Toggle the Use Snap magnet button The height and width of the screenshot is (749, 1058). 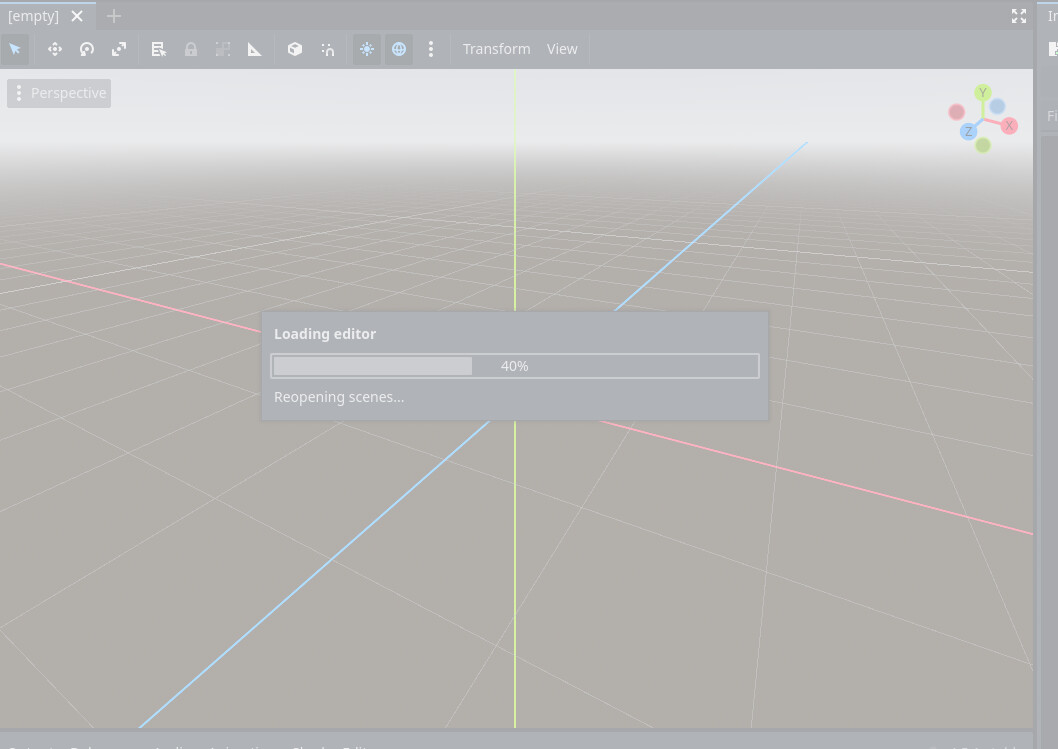click(327, 49)
